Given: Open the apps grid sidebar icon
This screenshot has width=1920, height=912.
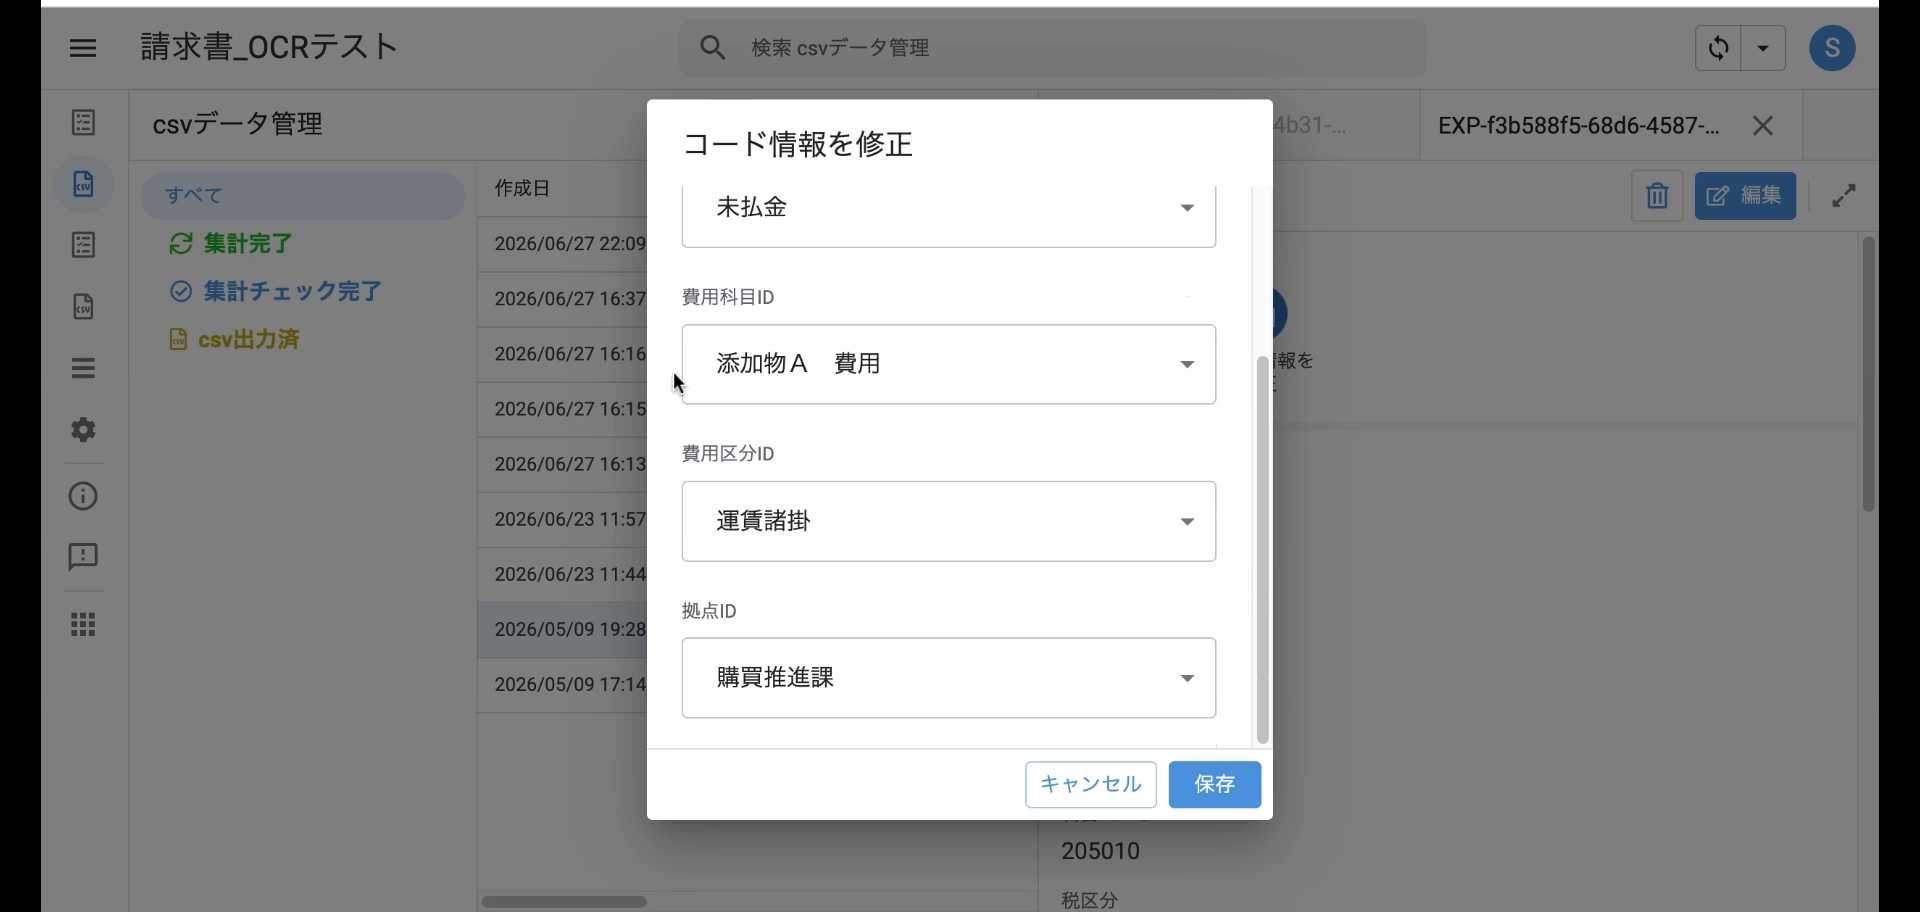Looking at the screenshot, I should [84, 625].
